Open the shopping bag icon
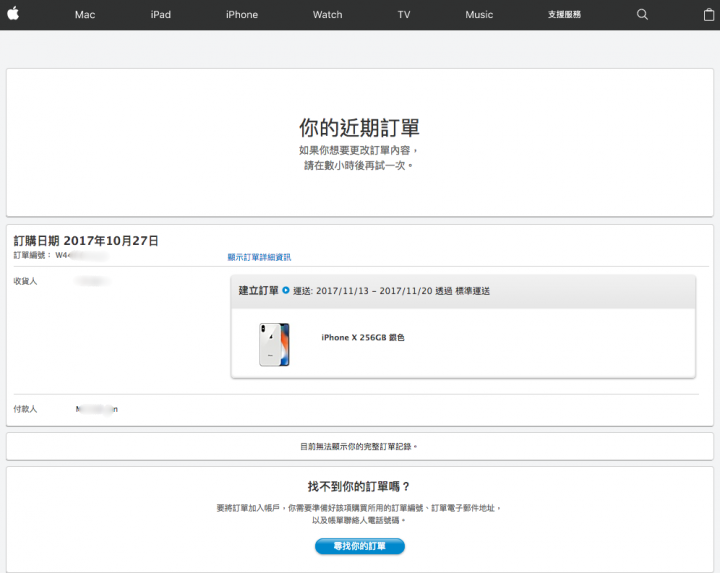Viewport: 720px width, 573px height. click(x=709, y=15)
